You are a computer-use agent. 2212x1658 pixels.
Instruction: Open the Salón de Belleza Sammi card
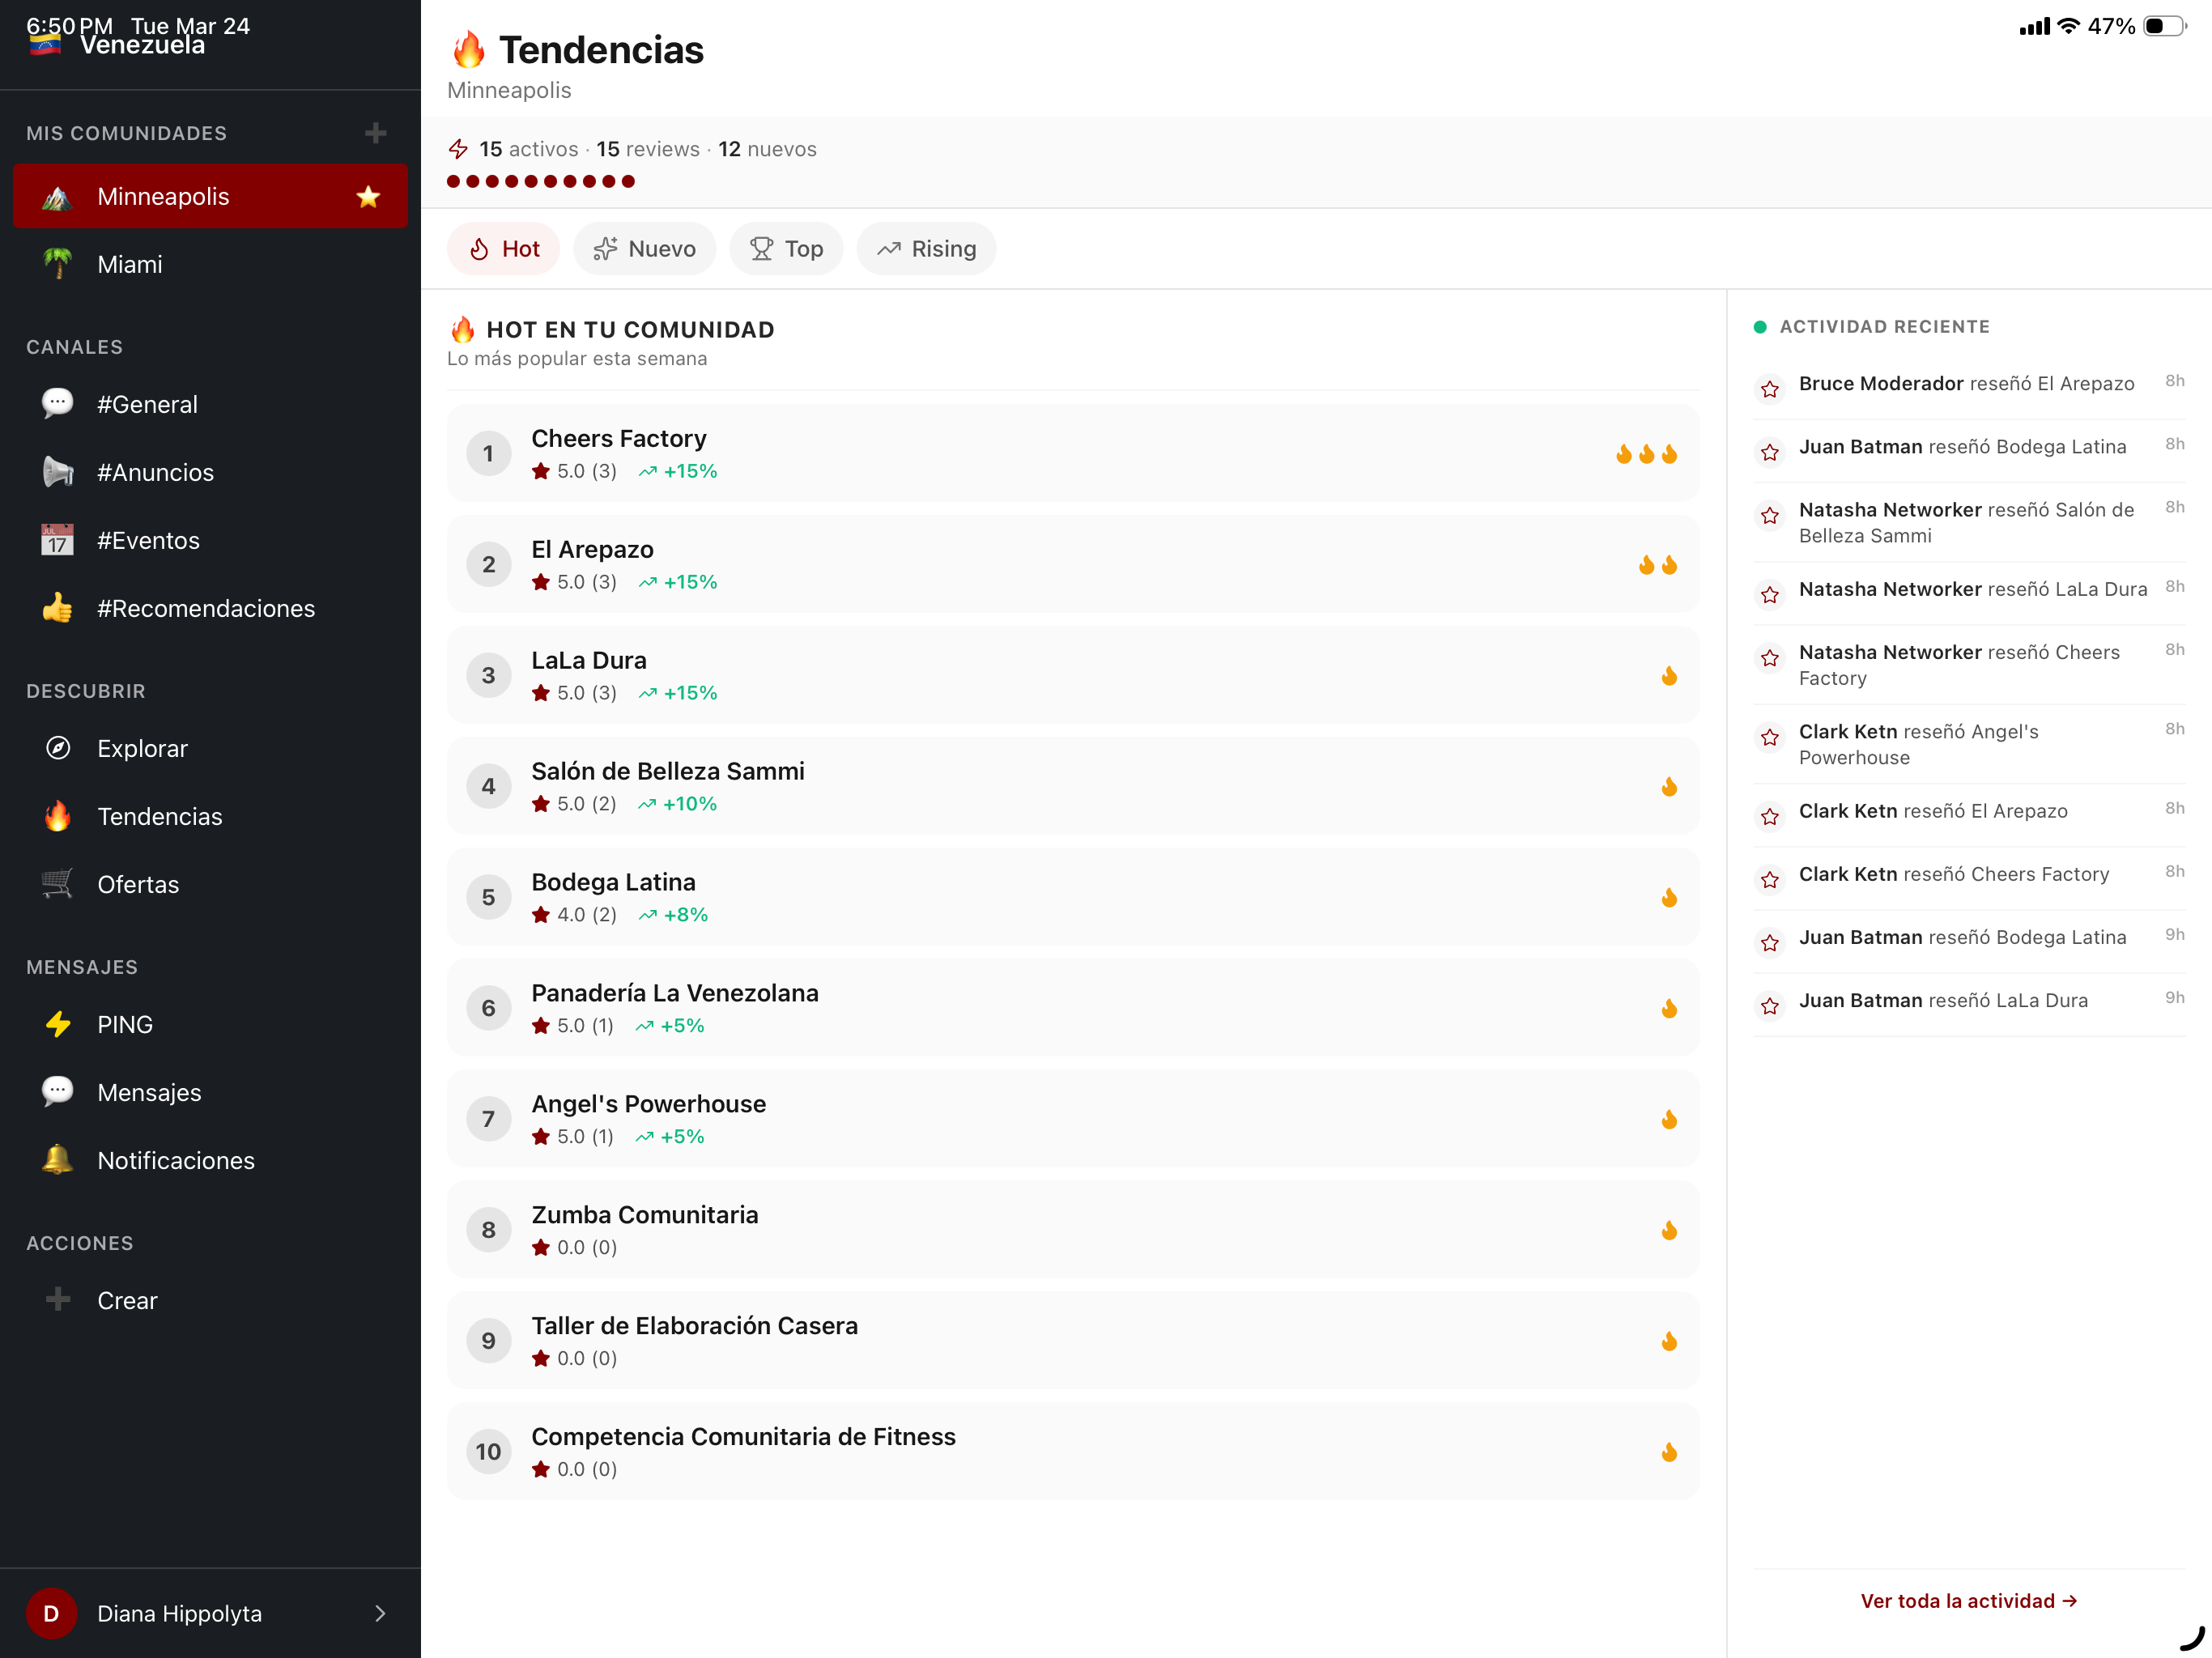coord(1073,787)
